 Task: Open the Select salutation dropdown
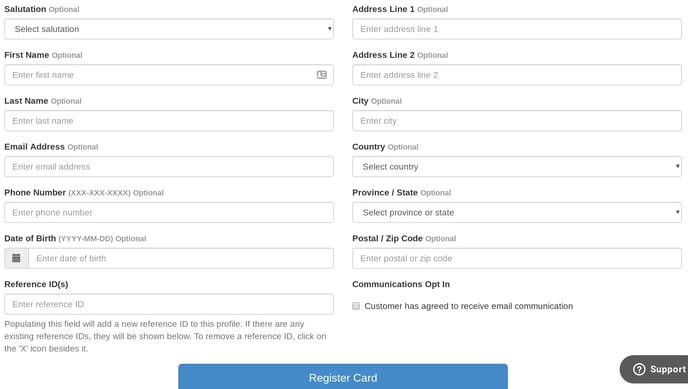169,29
